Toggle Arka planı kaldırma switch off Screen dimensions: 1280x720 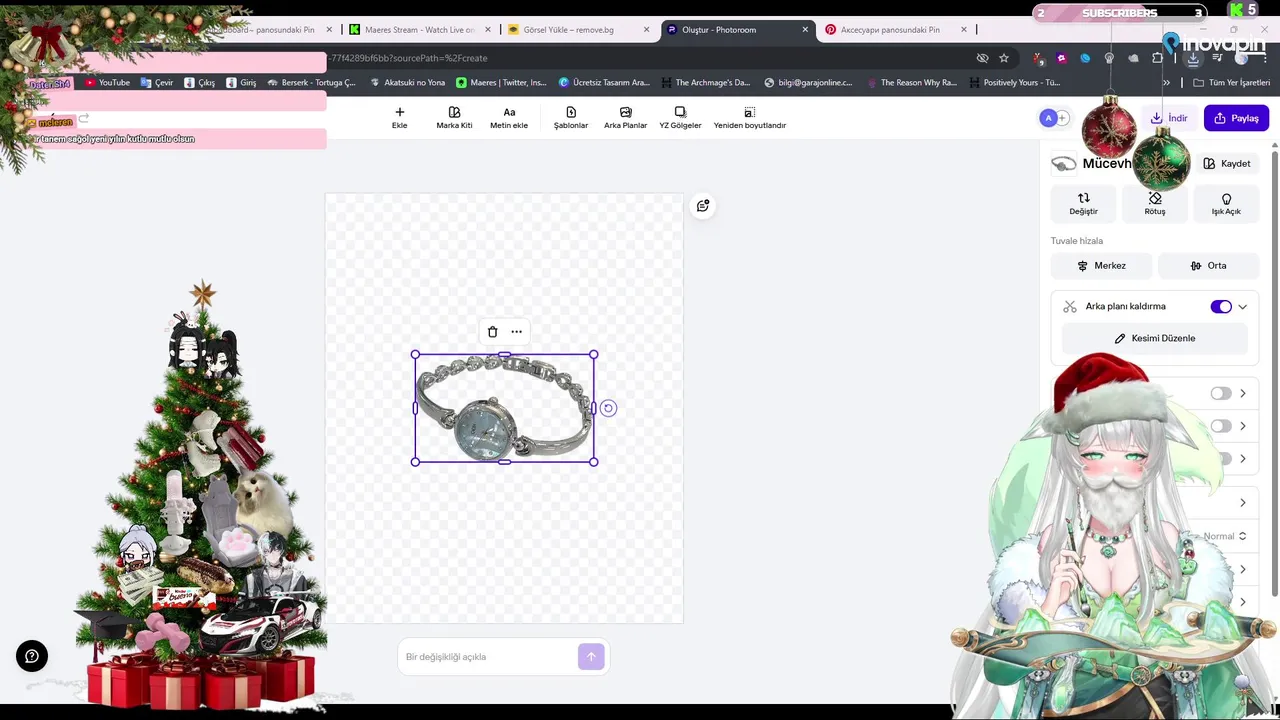click(x=1221, y=307)
